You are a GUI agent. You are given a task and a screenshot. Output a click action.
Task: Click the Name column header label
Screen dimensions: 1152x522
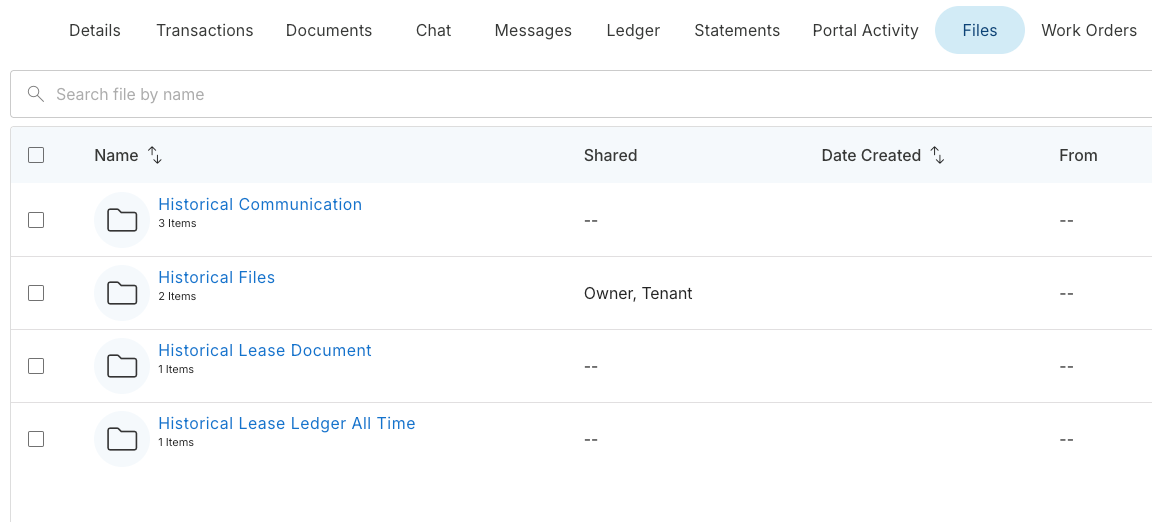(116, 155)
